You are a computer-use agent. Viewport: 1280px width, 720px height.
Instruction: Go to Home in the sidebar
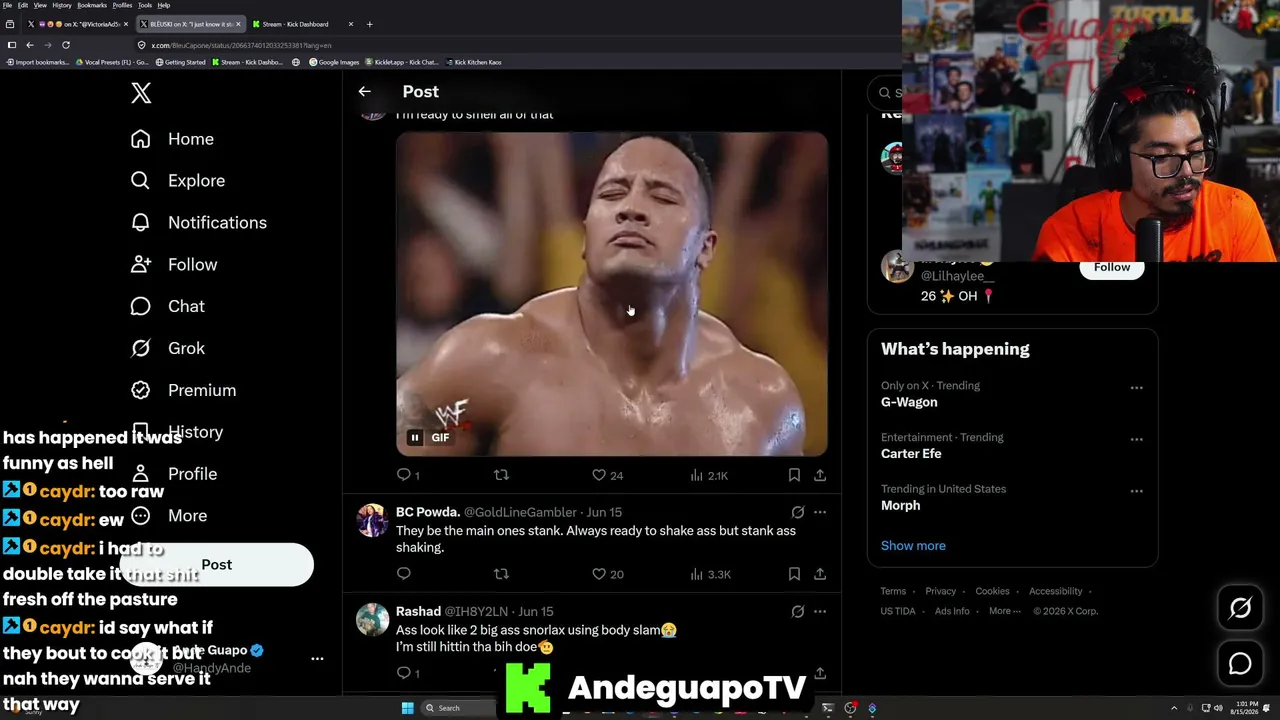coord(172,139)
